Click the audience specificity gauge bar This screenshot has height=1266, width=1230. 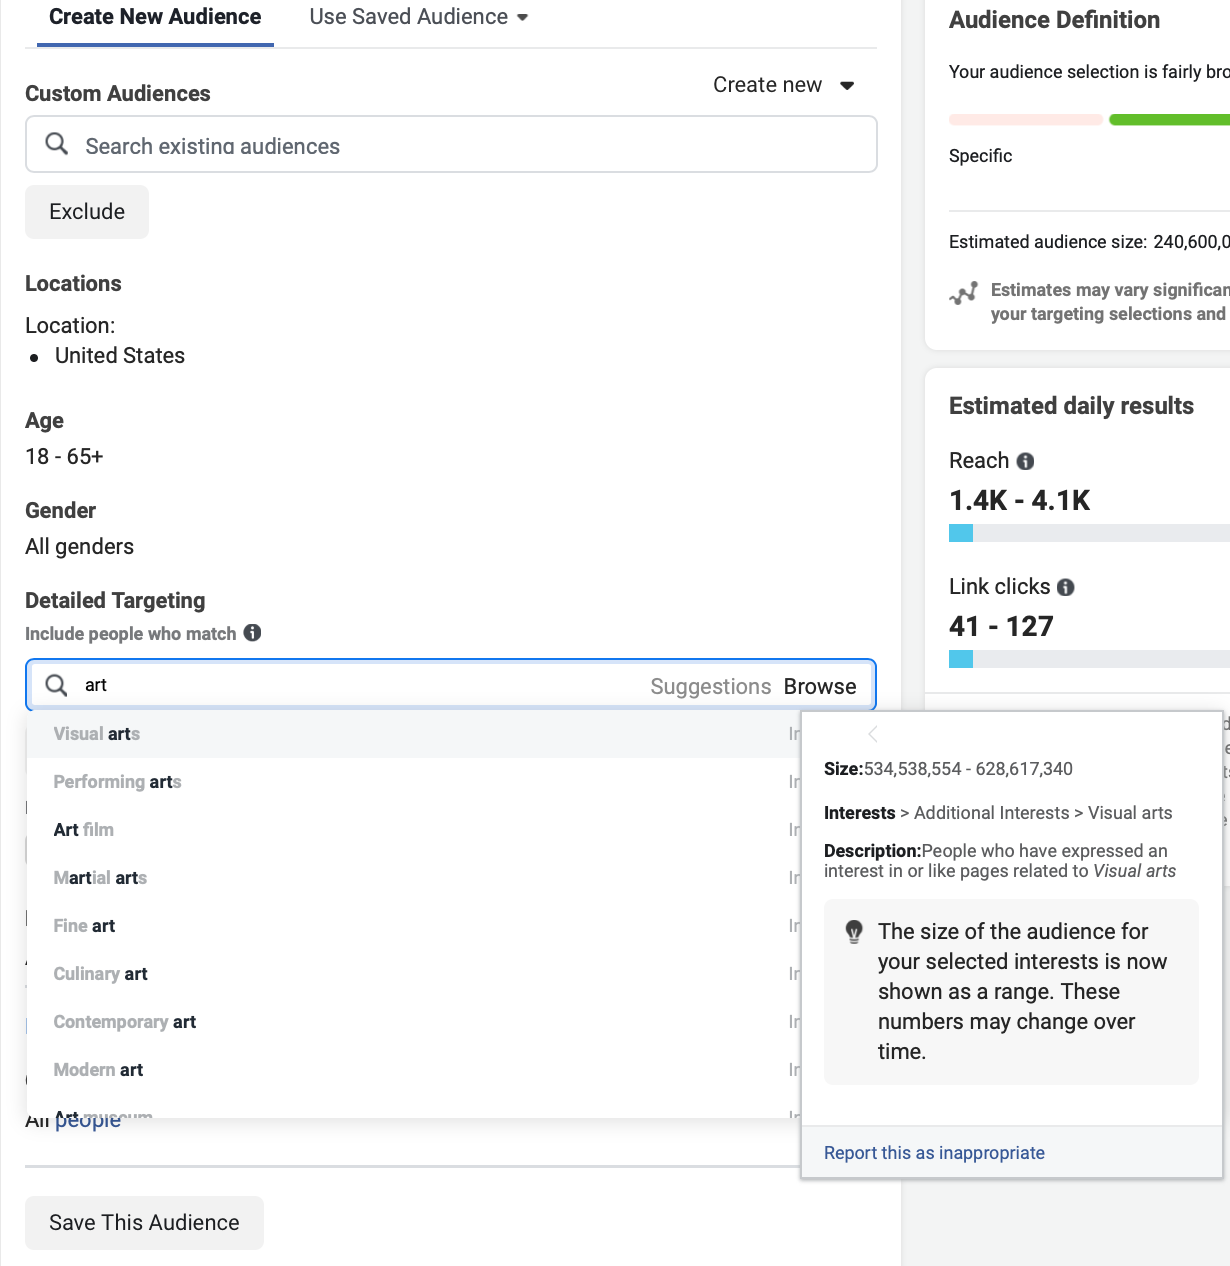(x=1089, y=120)
